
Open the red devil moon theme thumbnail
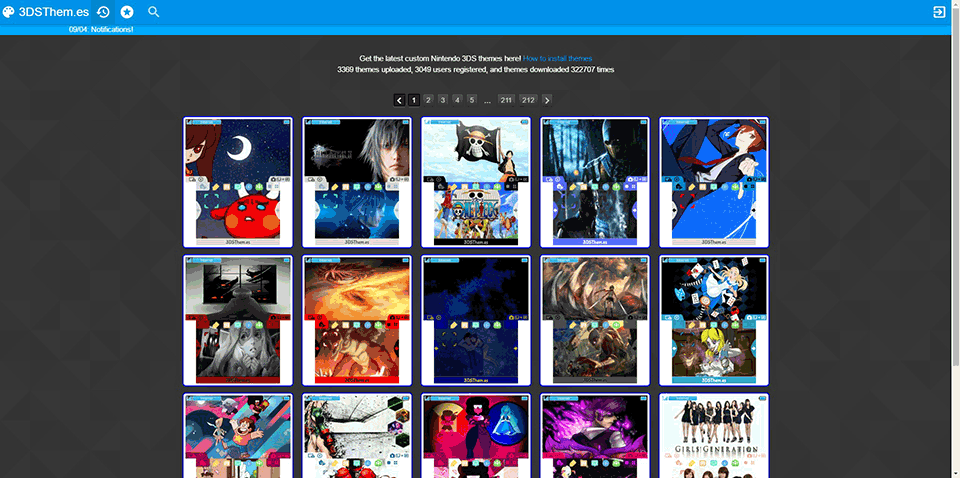click(x=238, y=182)
